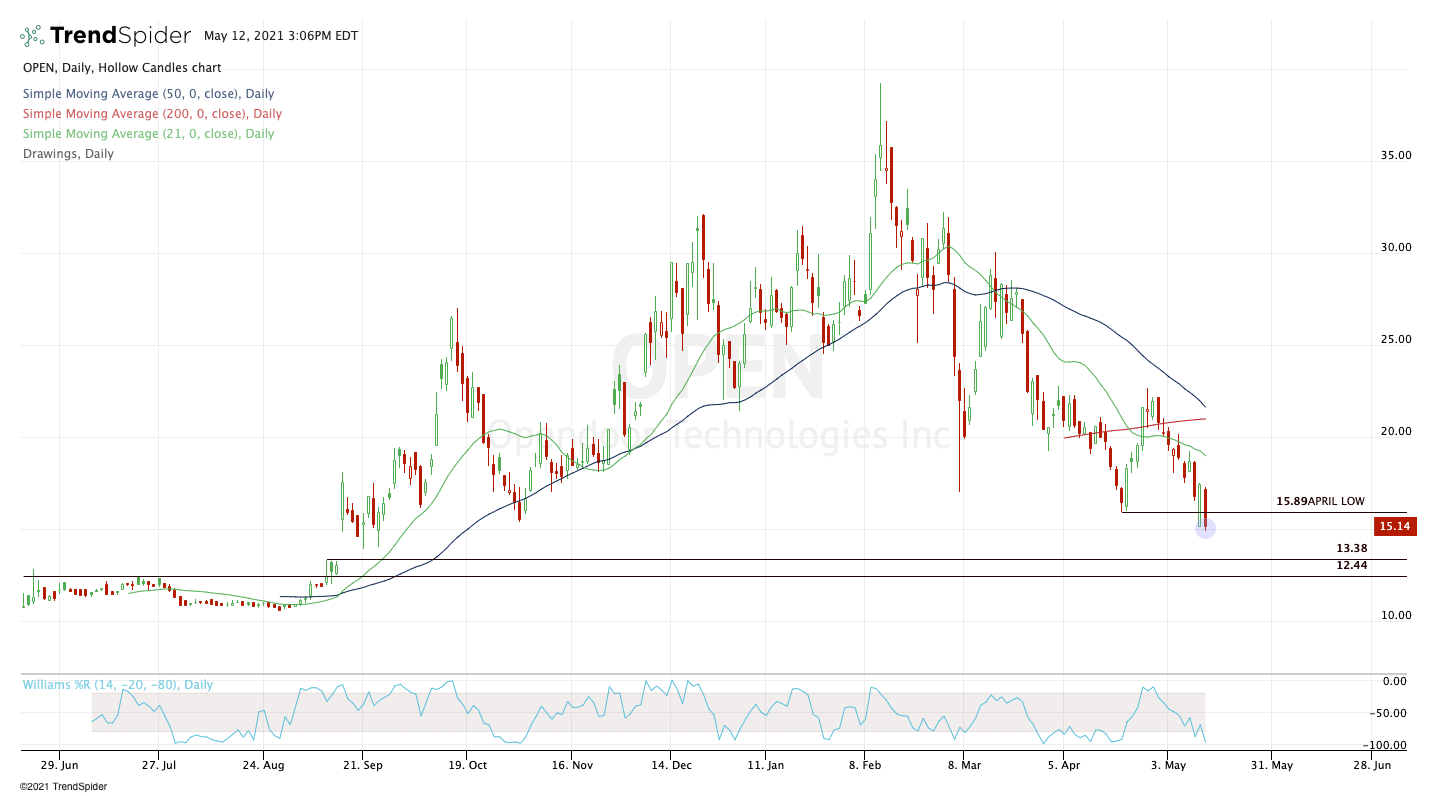The image size is (1437, 796).
Task: Click the Drawings, Daily legend label
Action: pyautogui.click(x=68, y=154)
